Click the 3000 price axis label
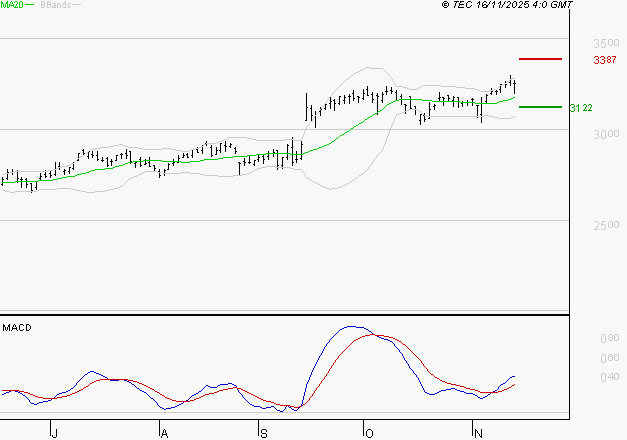The width and height of the screenshot is (627, 440). point(606,134)
